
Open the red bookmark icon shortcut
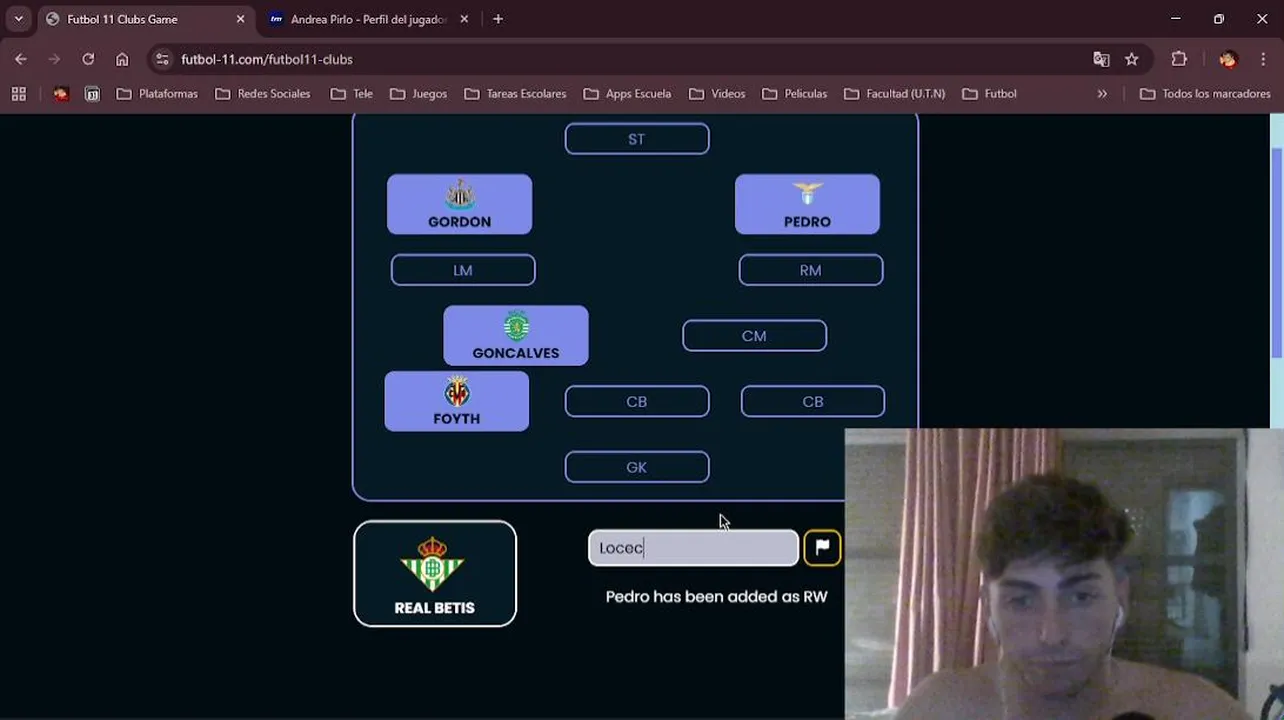pyautogui.click(x=61, y=94)
